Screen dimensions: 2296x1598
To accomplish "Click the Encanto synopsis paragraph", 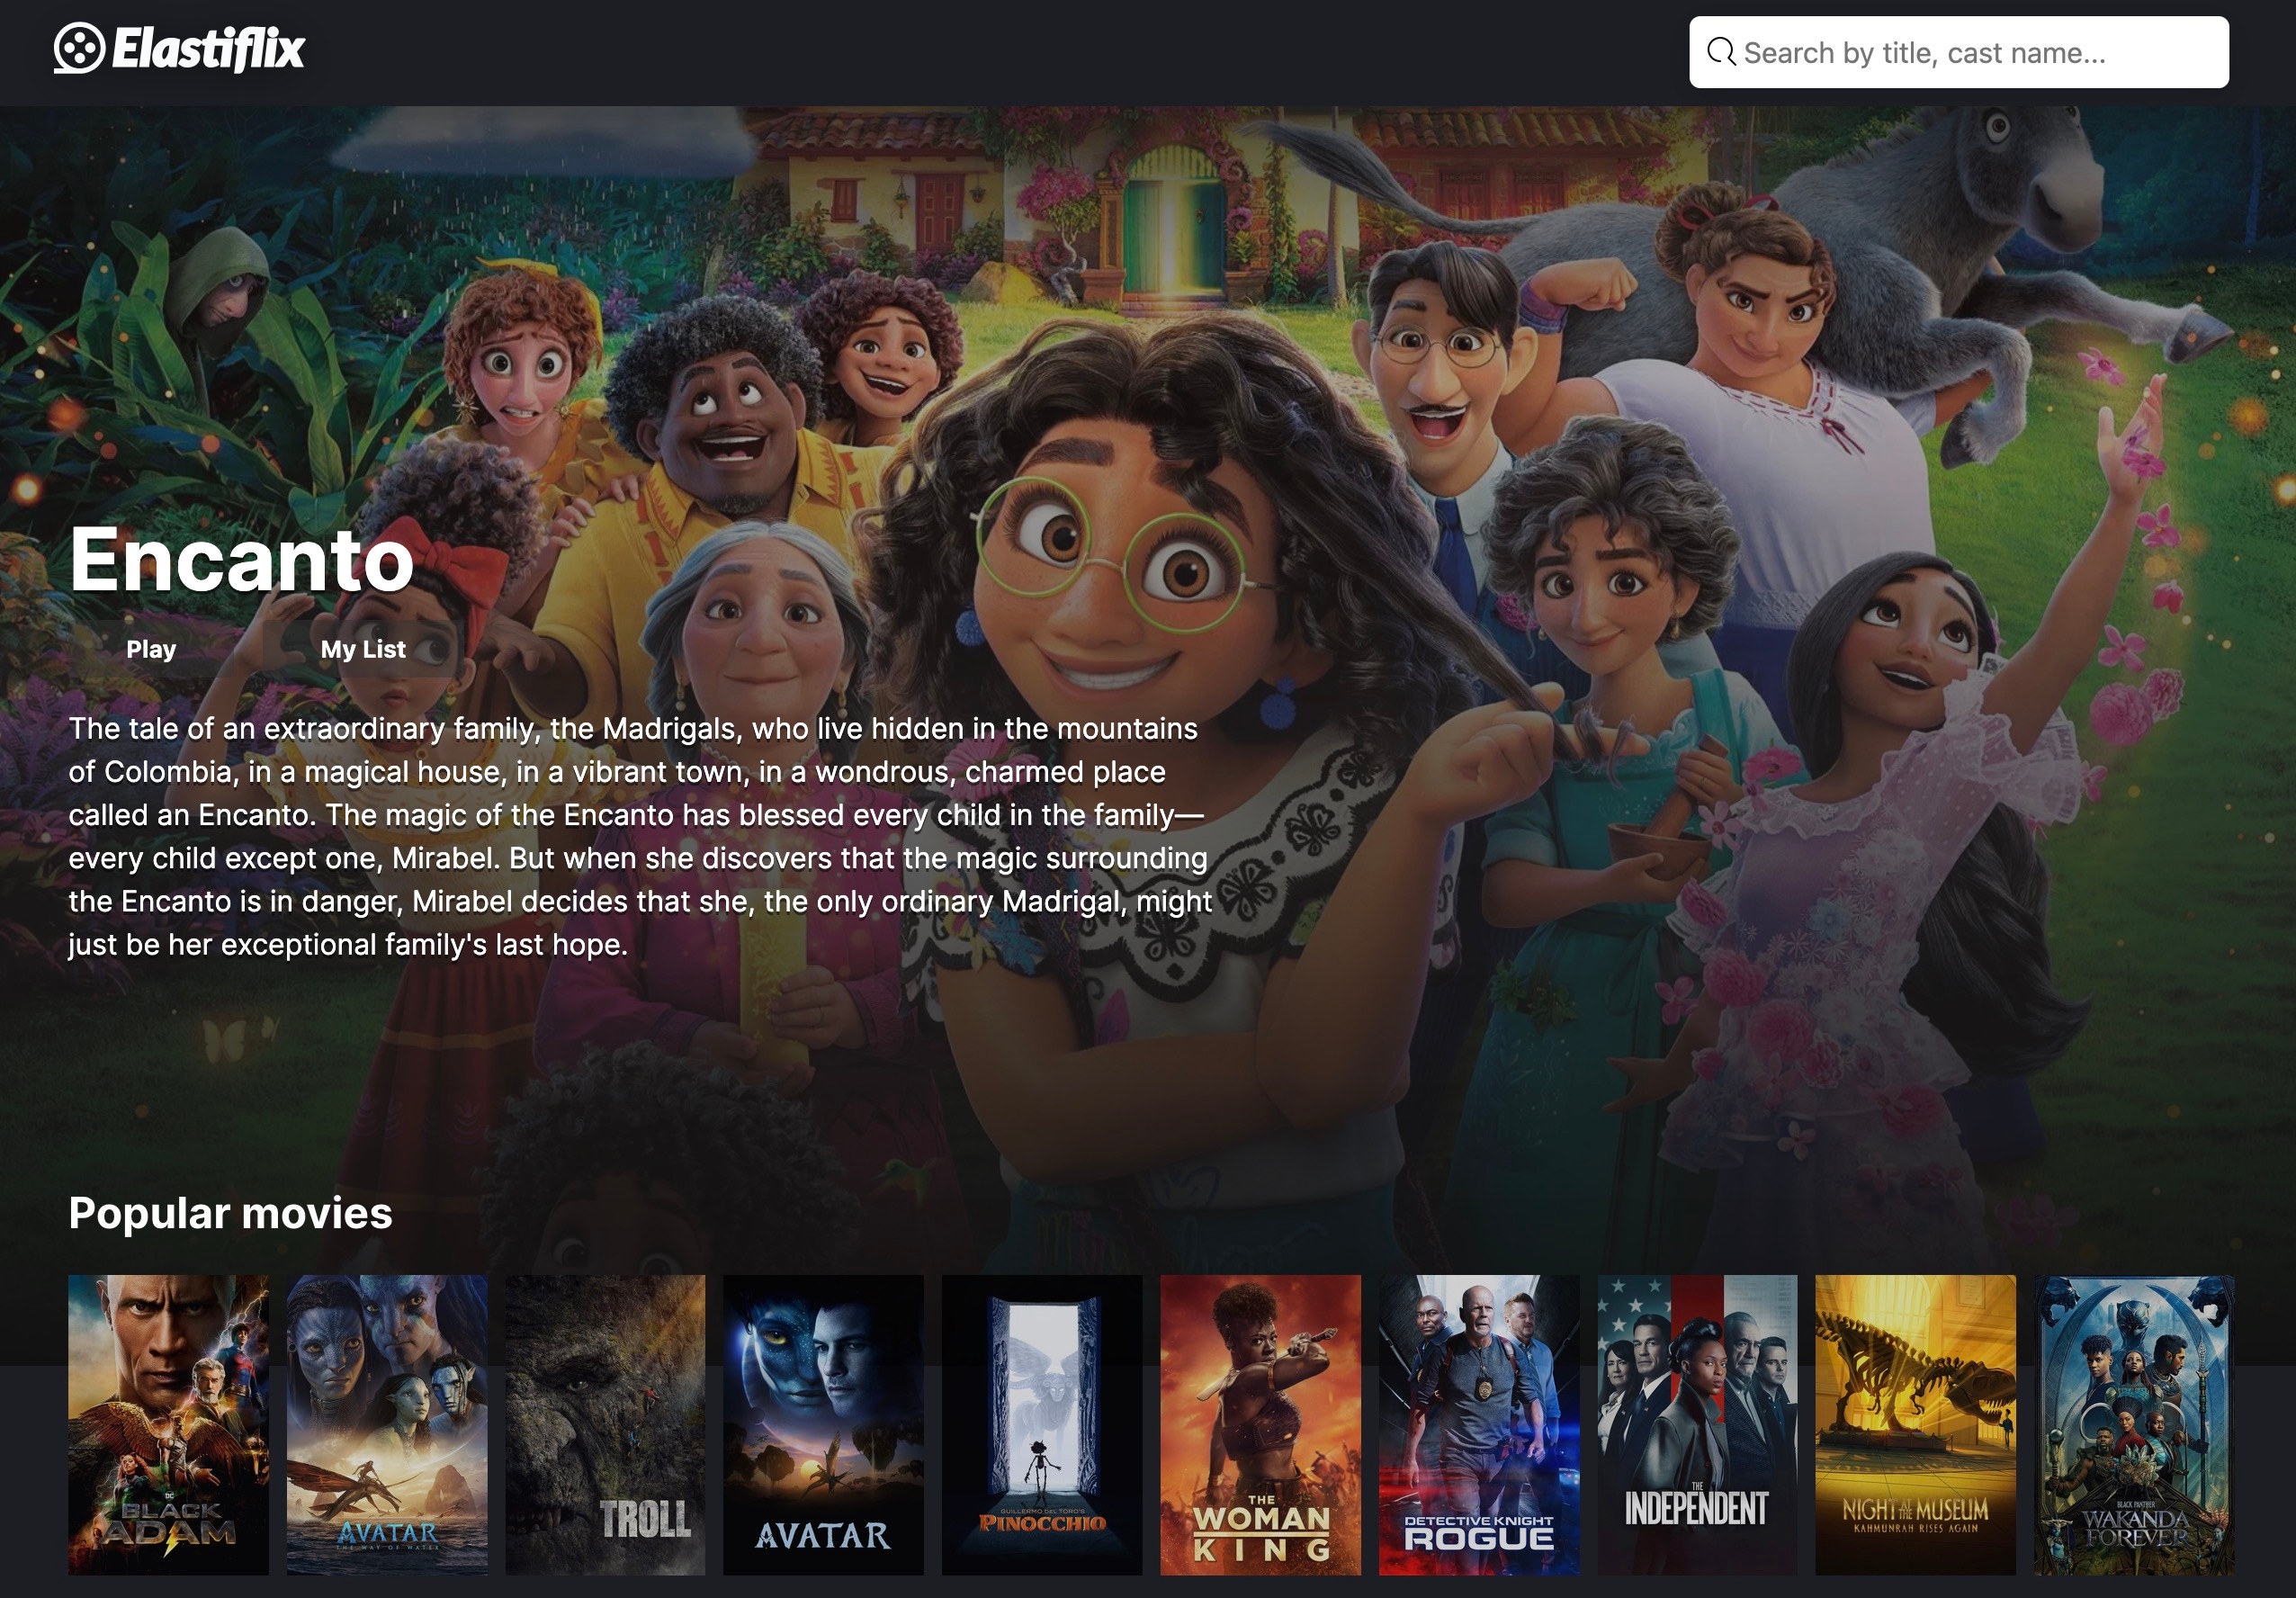I will pos(640,836).
